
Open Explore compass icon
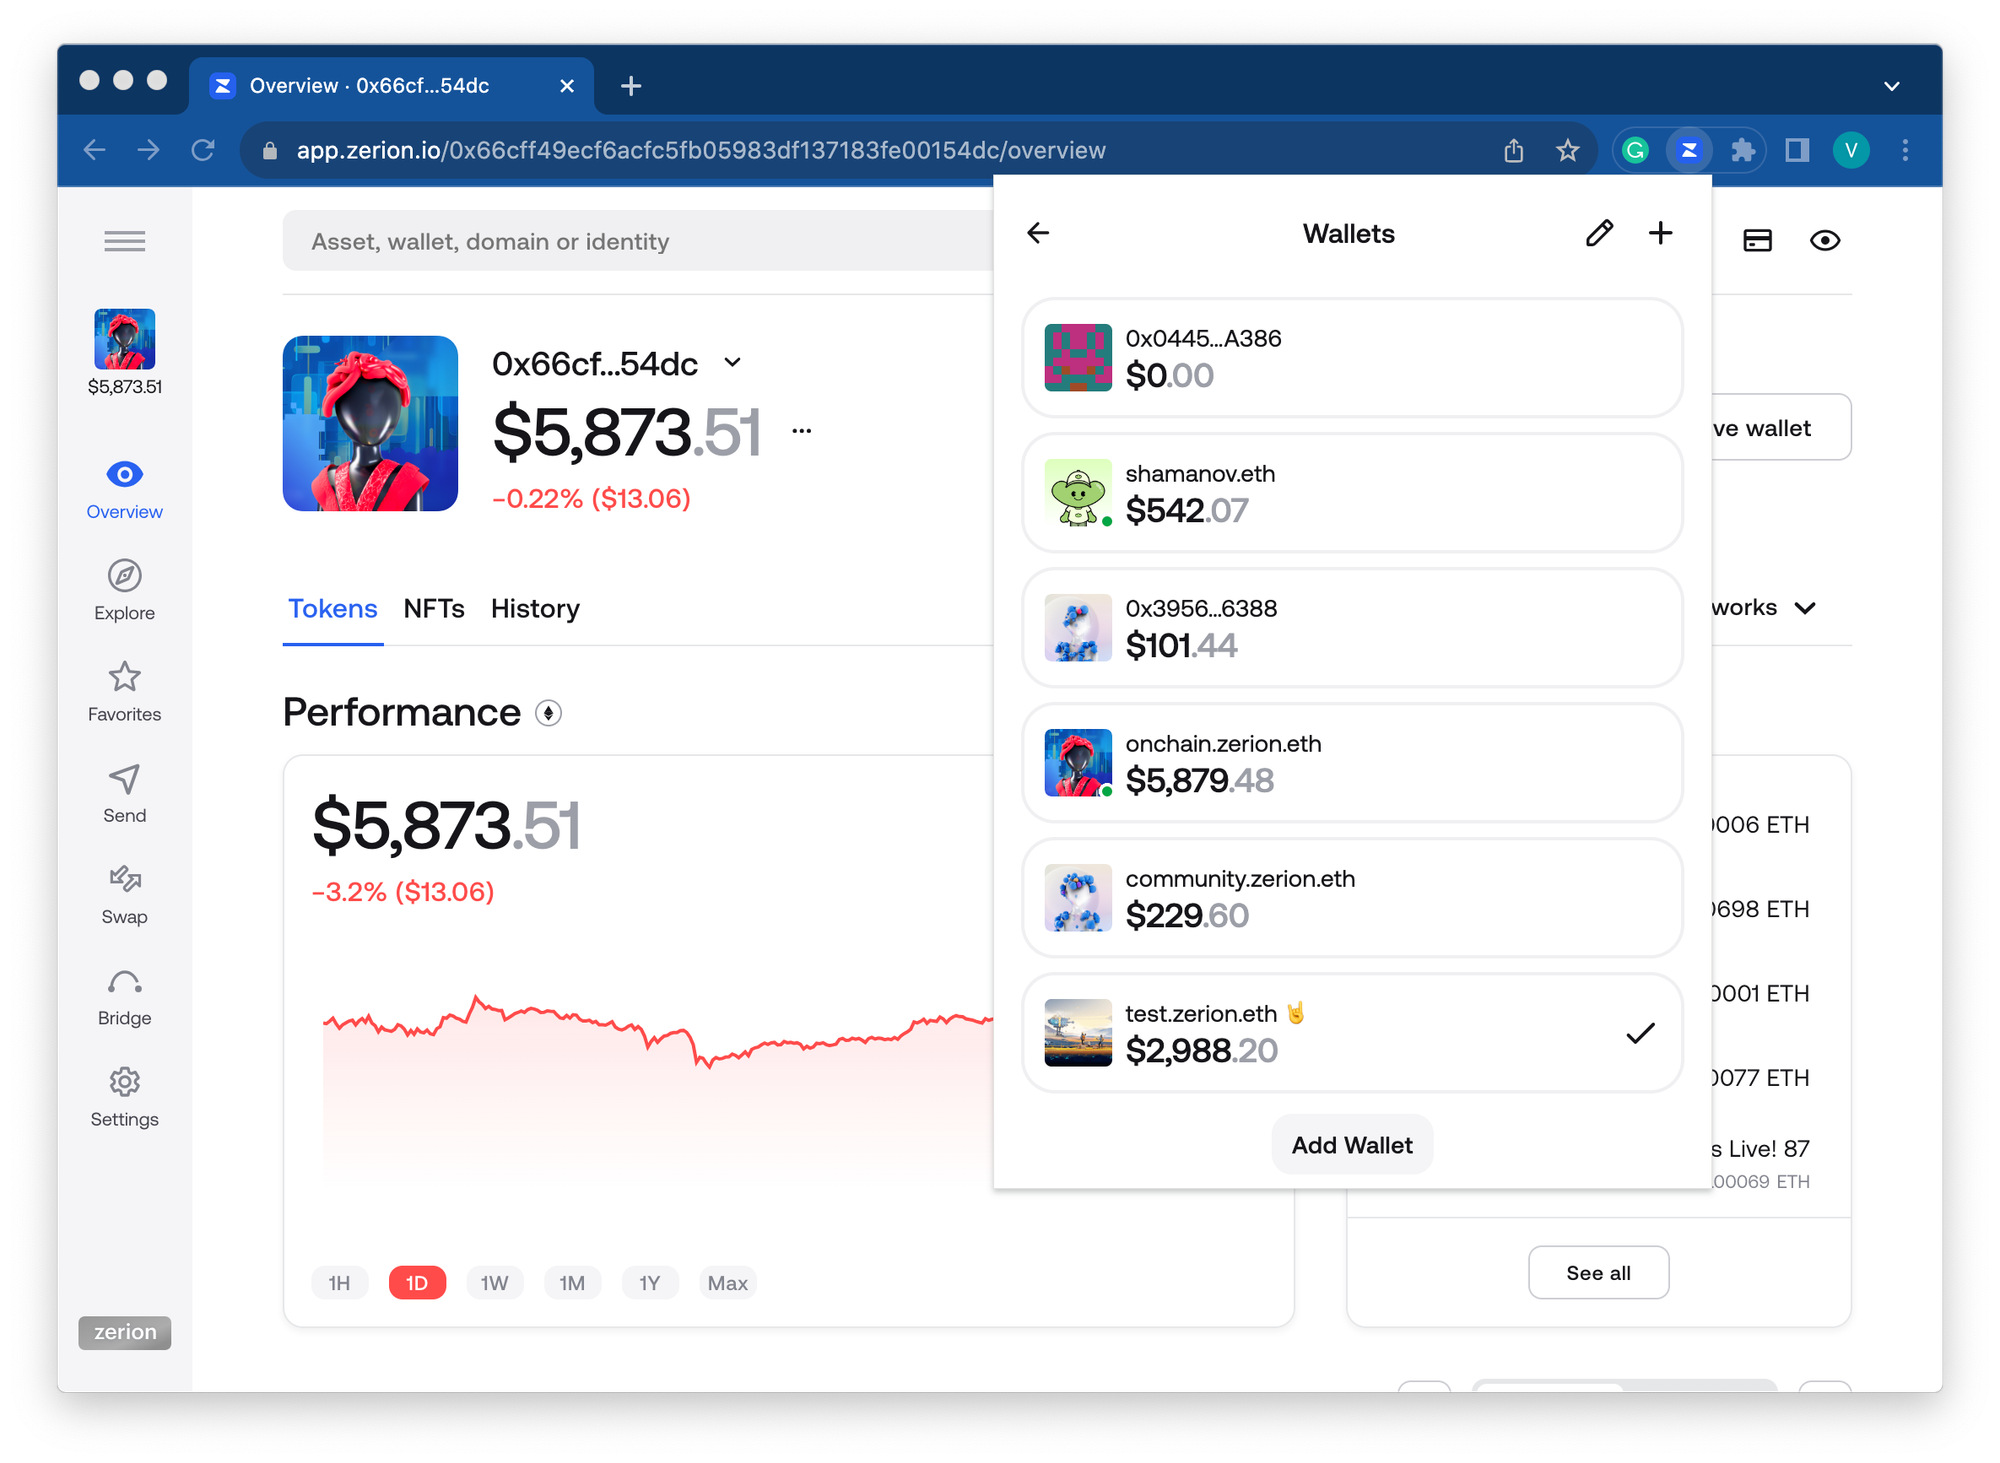124,575
